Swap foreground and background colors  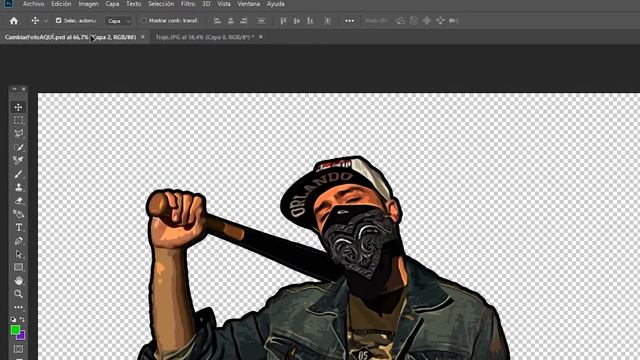[22, 319]
